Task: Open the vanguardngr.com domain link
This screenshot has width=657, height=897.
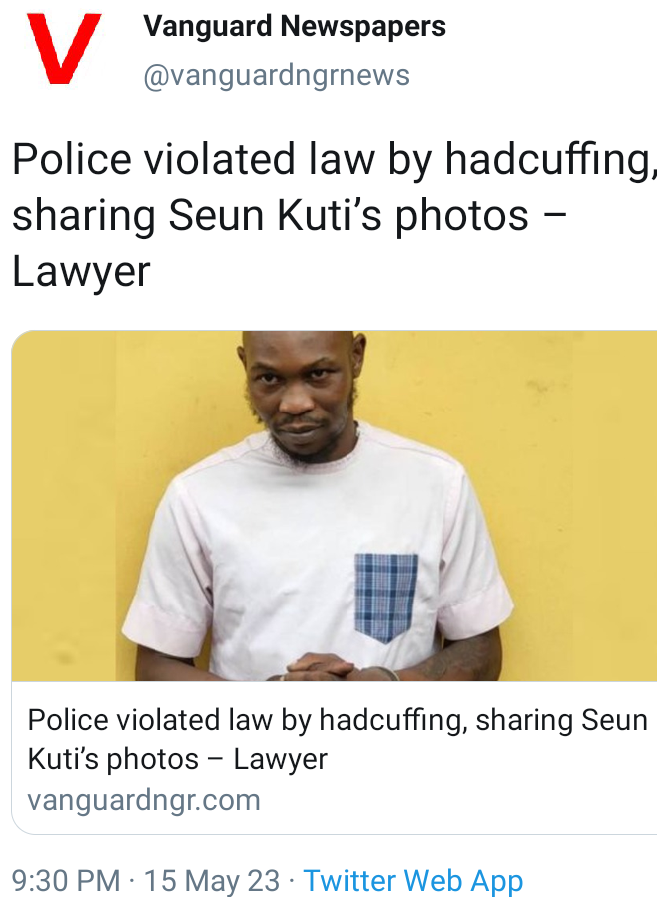Action: point(144,800)
